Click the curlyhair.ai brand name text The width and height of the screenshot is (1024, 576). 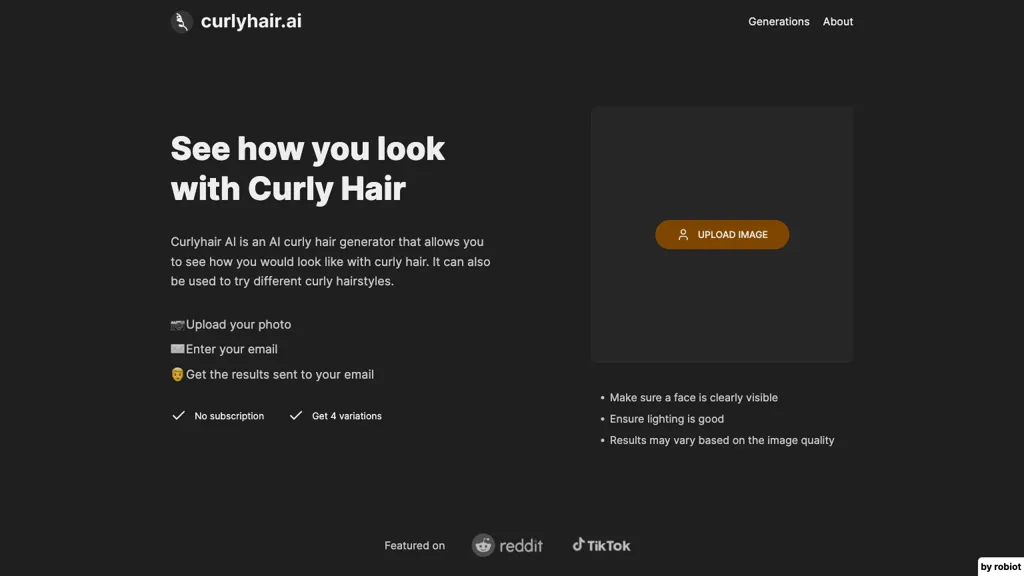pyautogui.click(x=251, y=21)
